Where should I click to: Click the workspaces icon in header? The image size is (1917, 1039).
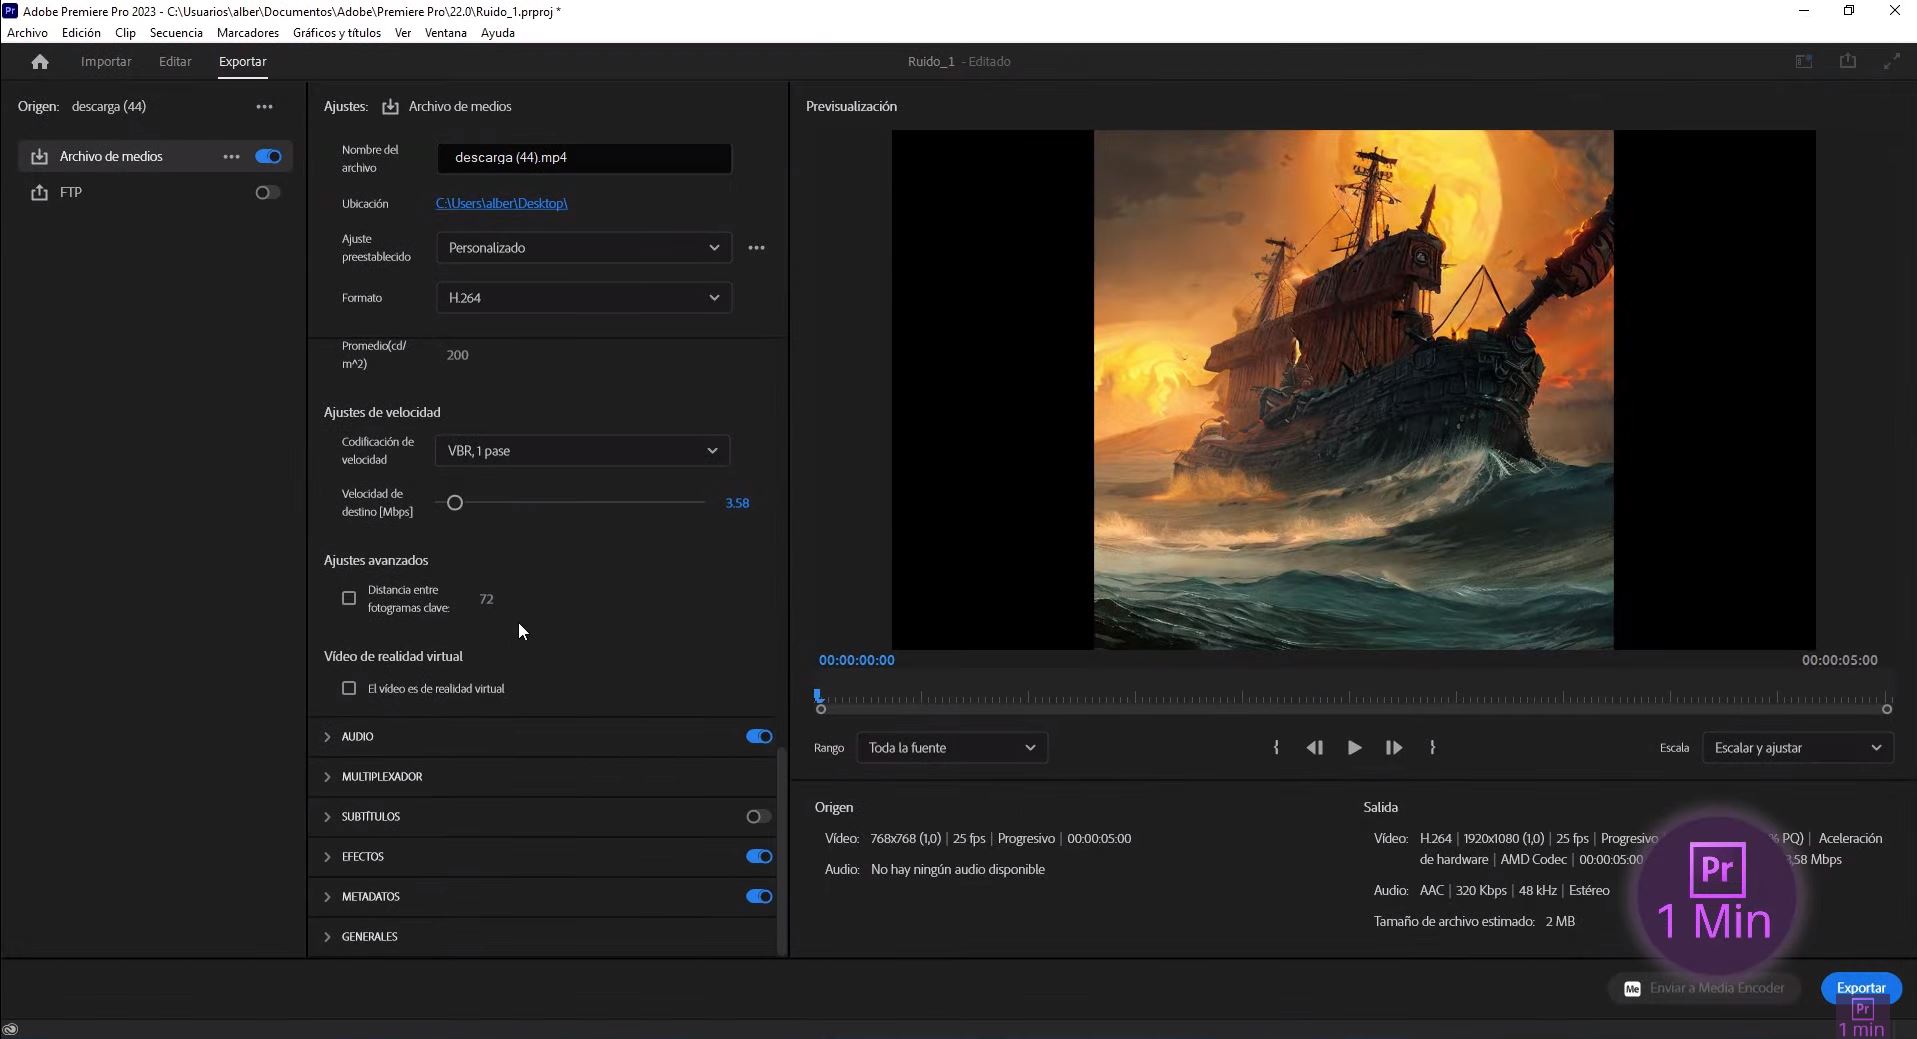point(1804,61)
